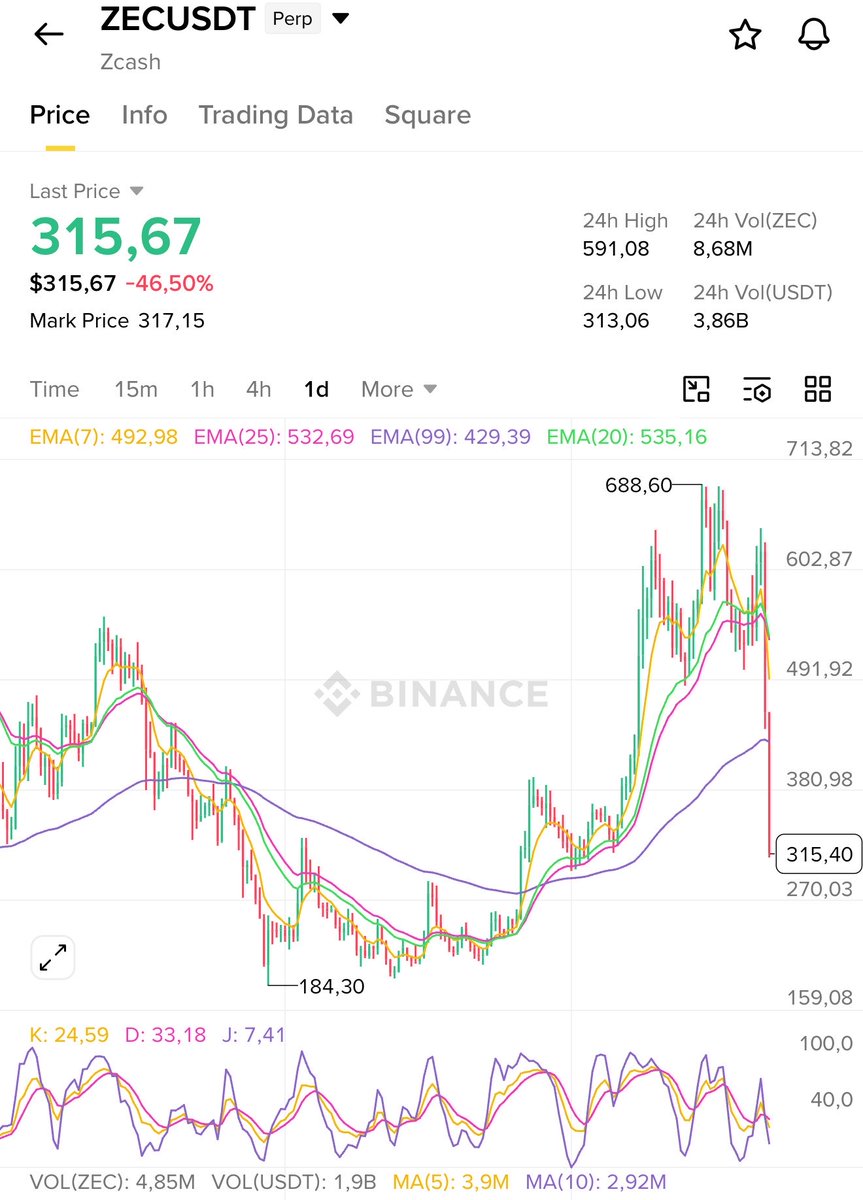Expand chart to fullscreen

coord(52,957)
